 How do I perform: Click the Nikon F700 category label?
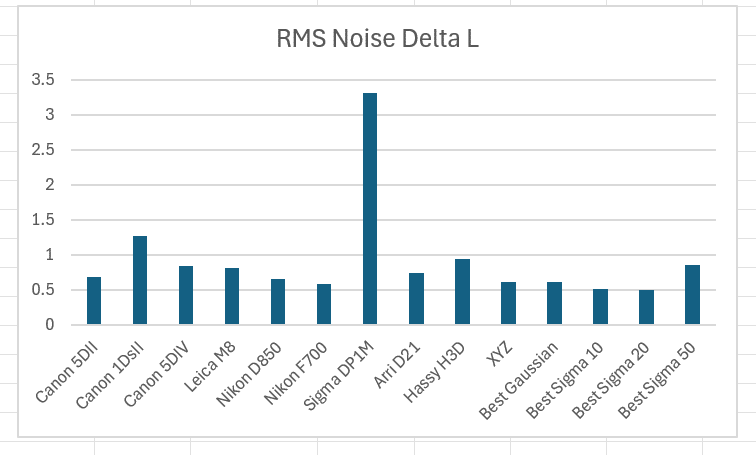(296, 373)
